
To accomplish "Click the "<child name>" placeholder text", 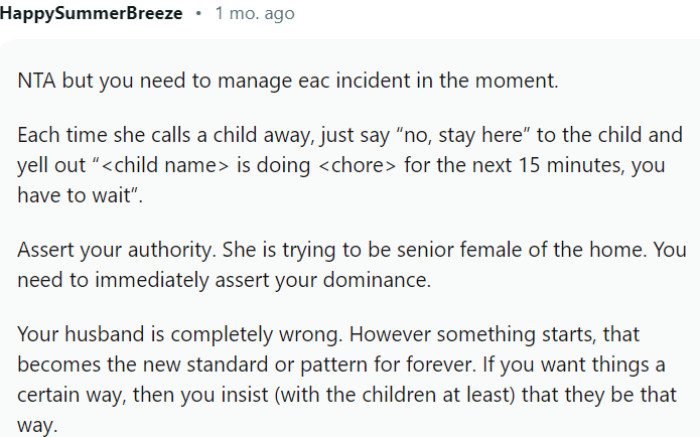I will click(165, 165).
